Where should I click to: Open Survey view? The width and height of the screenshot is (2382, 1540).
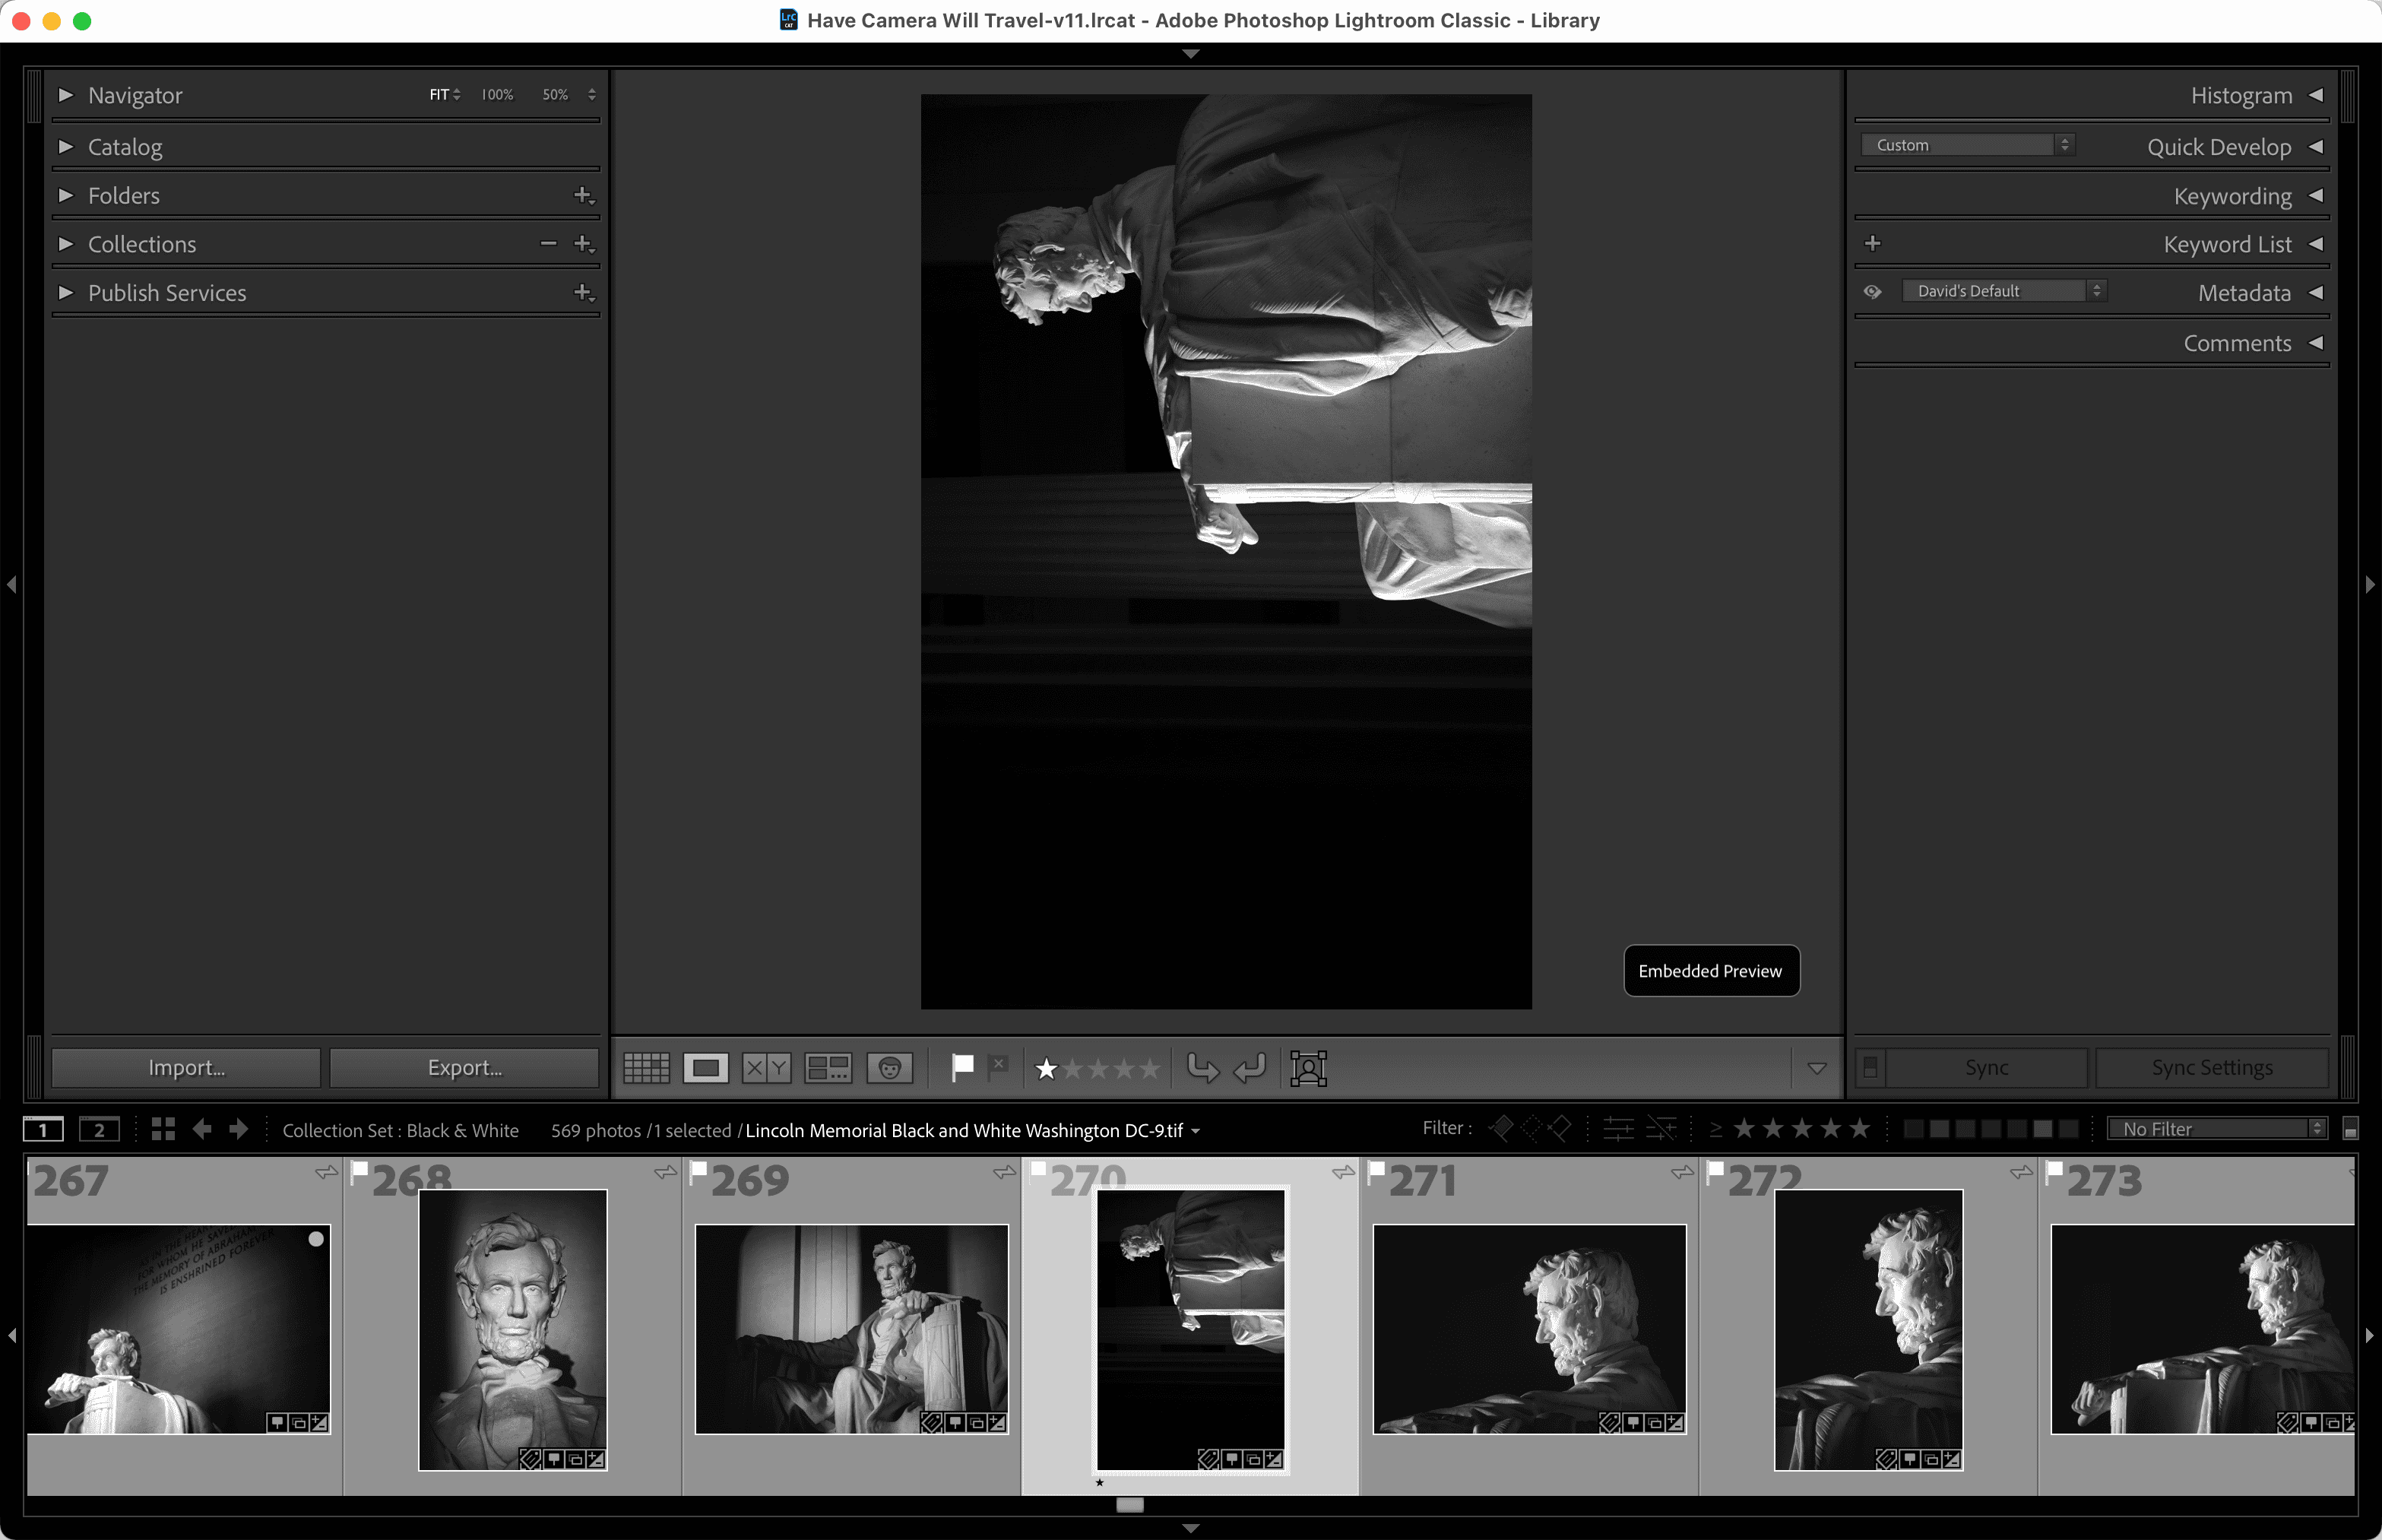tap(828, 1068)
